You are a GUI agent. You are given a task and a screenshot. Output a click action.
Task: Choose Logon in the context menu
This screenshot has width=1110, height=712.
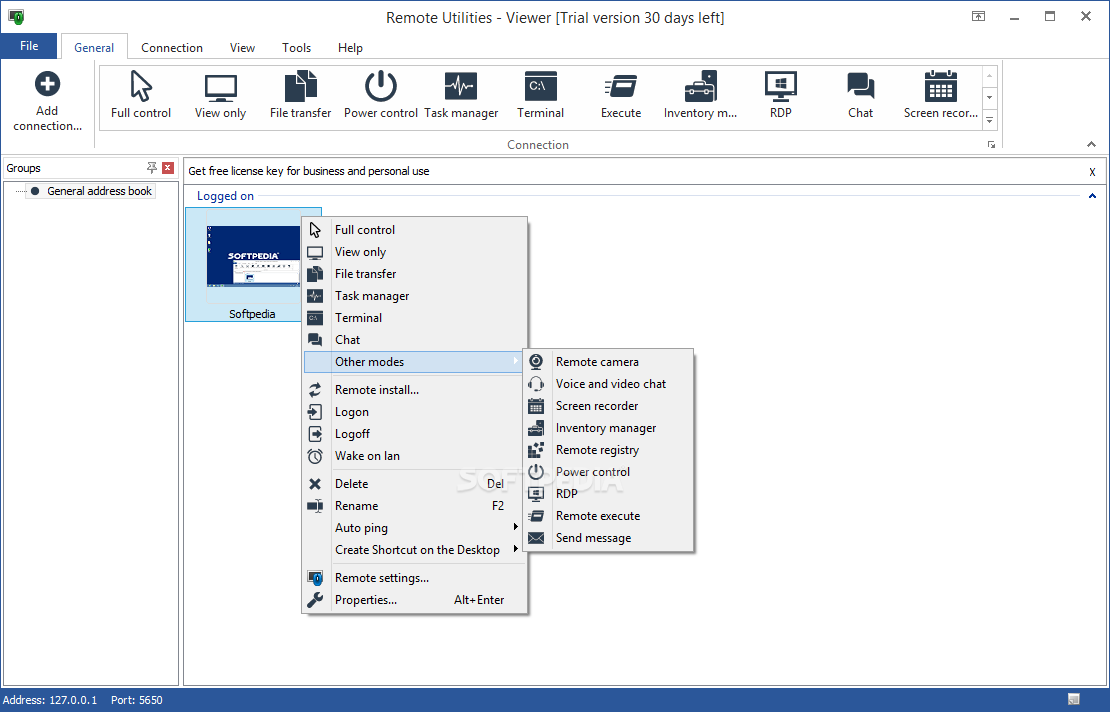point(415,412)
